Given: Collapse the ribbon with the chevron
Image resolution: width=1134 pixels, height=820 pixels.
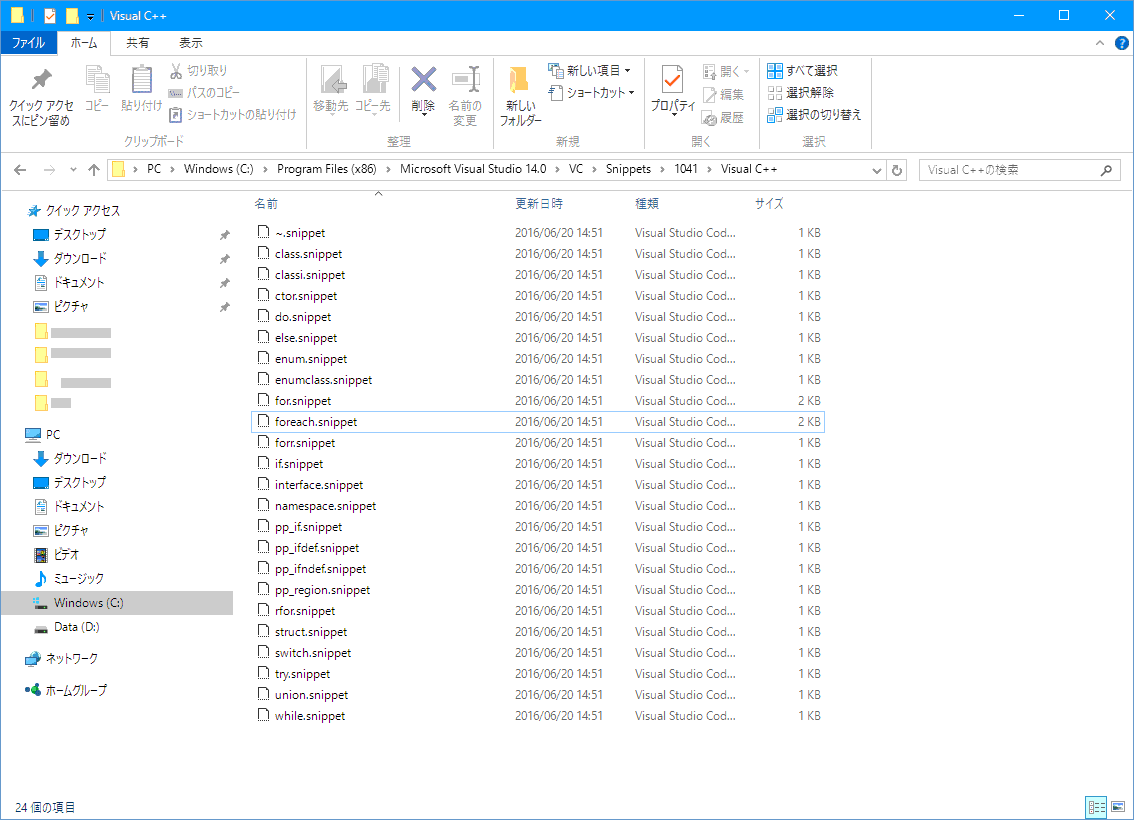Looking at the screenshot, I should pos(1100,43).
